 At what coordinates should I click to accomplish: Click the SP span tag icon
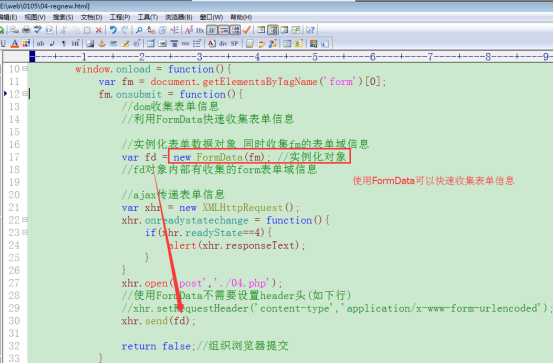pos(235,44)
